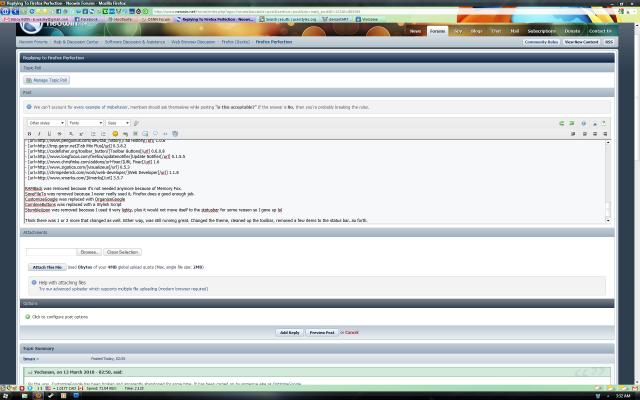Click inside the post text editor
This screenshot has width=640, height=400.
point(314,182)
